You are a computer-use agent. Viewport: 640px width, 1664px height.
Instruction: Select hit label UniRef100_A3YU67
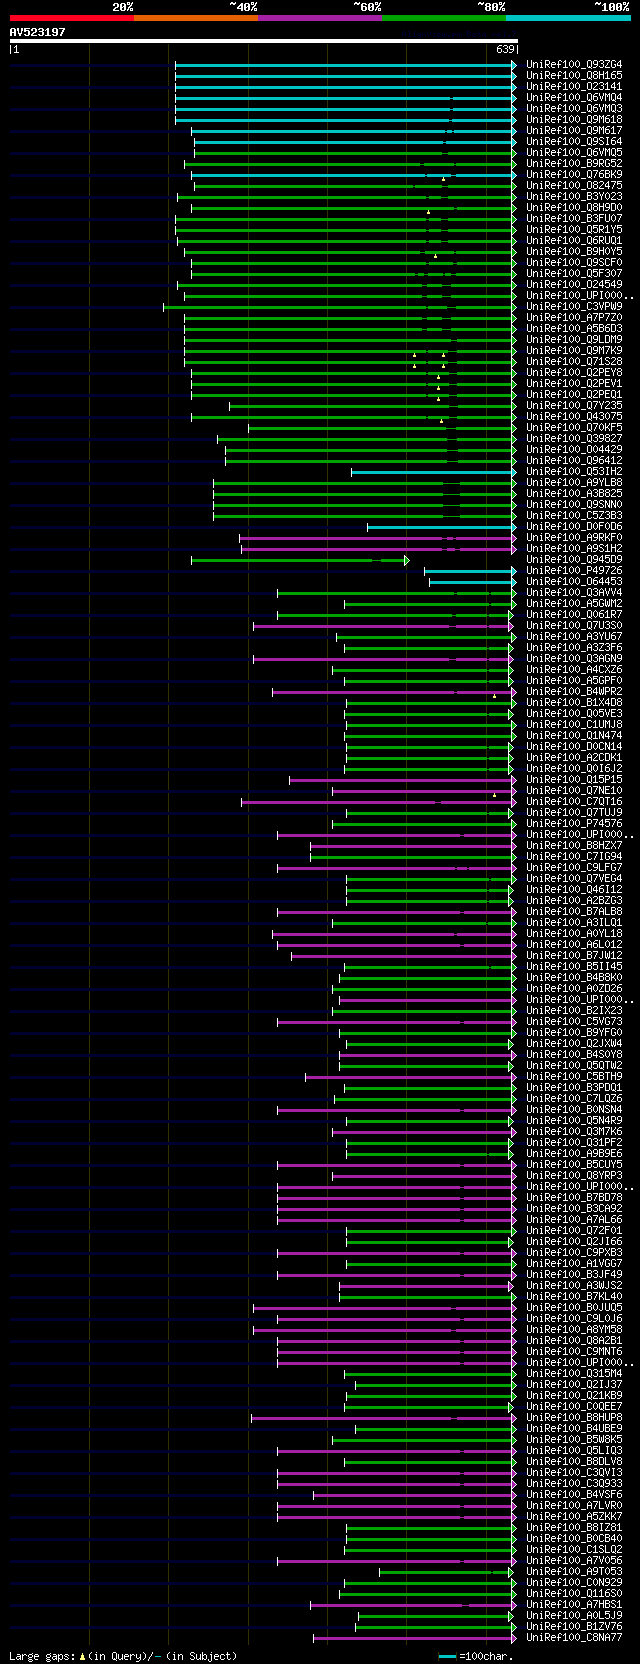coord(574,637)
